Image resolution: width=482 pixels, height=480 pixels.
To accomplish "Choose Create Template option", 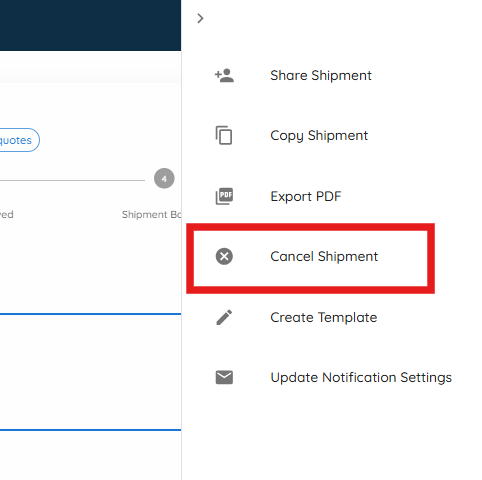I will (x=324, y=317).
